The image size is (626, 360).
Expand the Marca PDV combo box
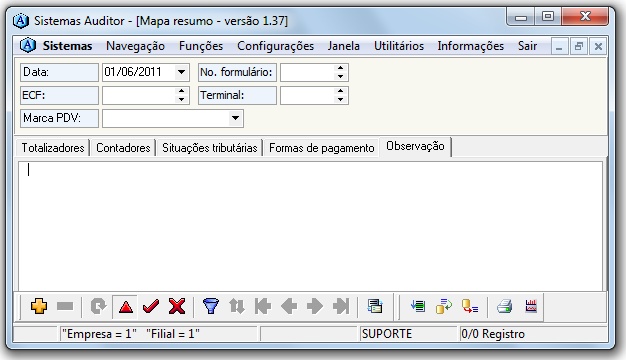click(x=235, y=118)
